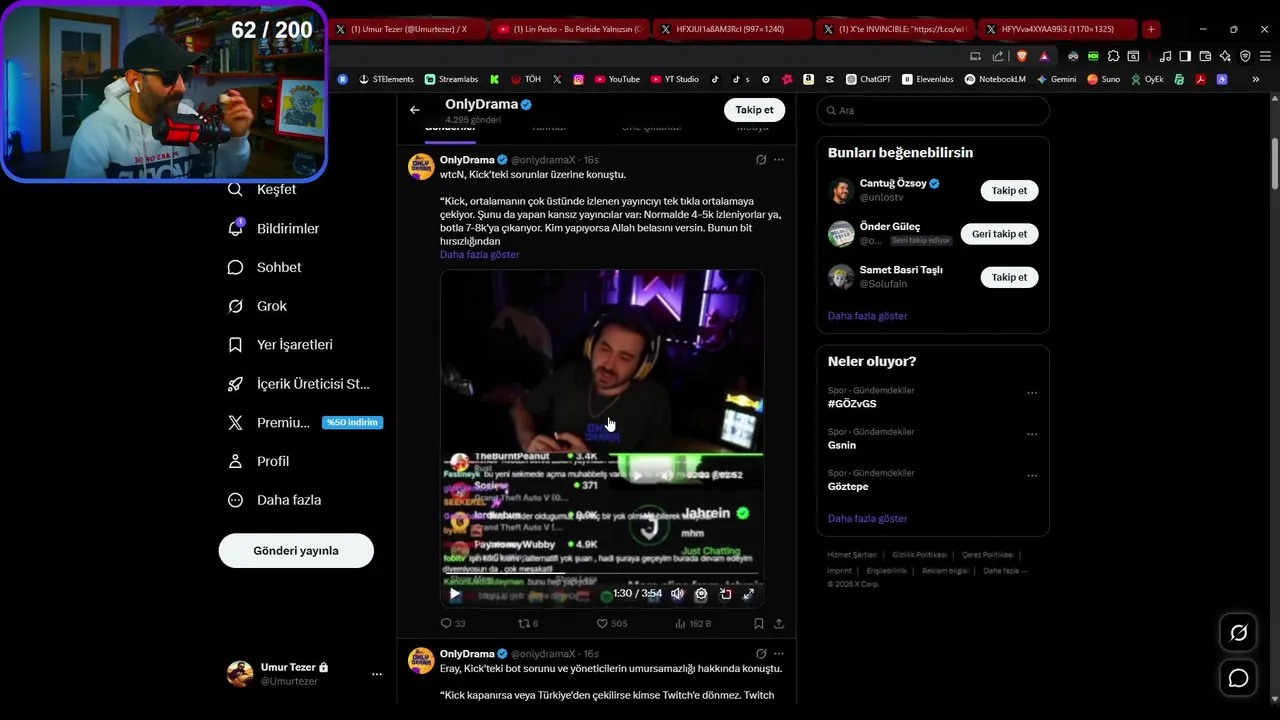
Task: Show more suggestions under Bunları beğenebilirsin
Action: click(867, 315)
